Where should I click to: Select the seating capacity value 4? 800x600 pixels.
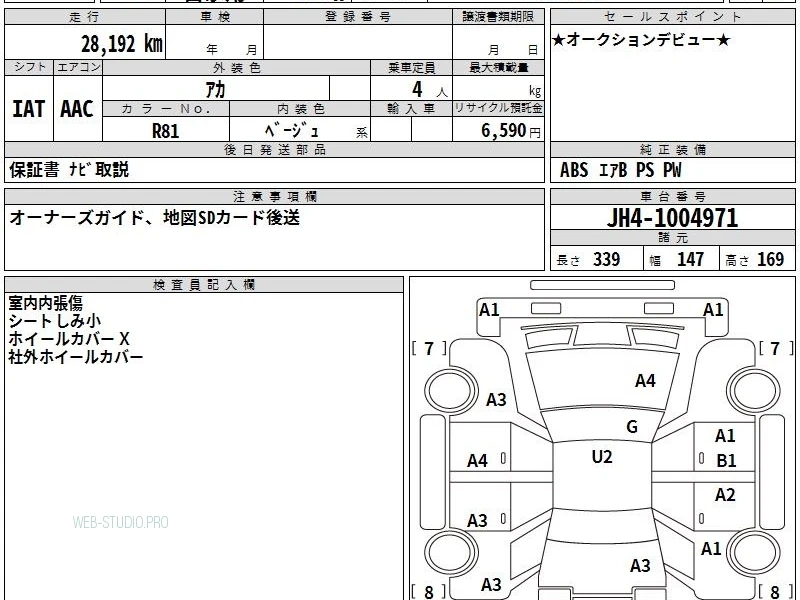point(417,89)
